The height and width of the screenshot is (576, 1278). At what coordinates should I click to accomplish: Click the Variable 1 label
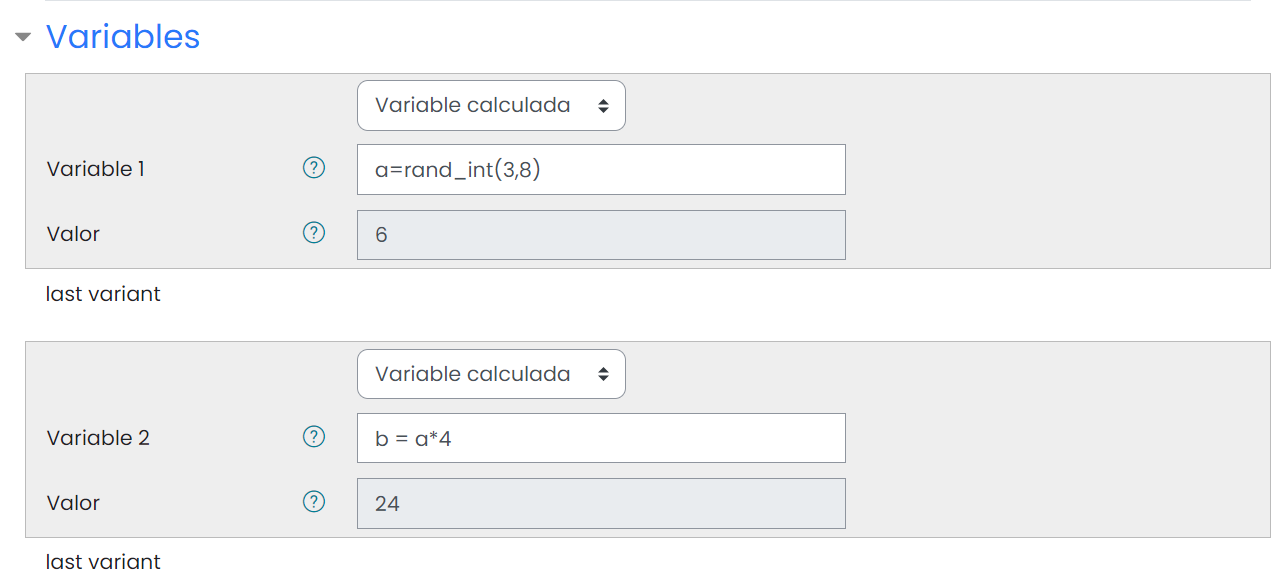(x=96, y=169)
